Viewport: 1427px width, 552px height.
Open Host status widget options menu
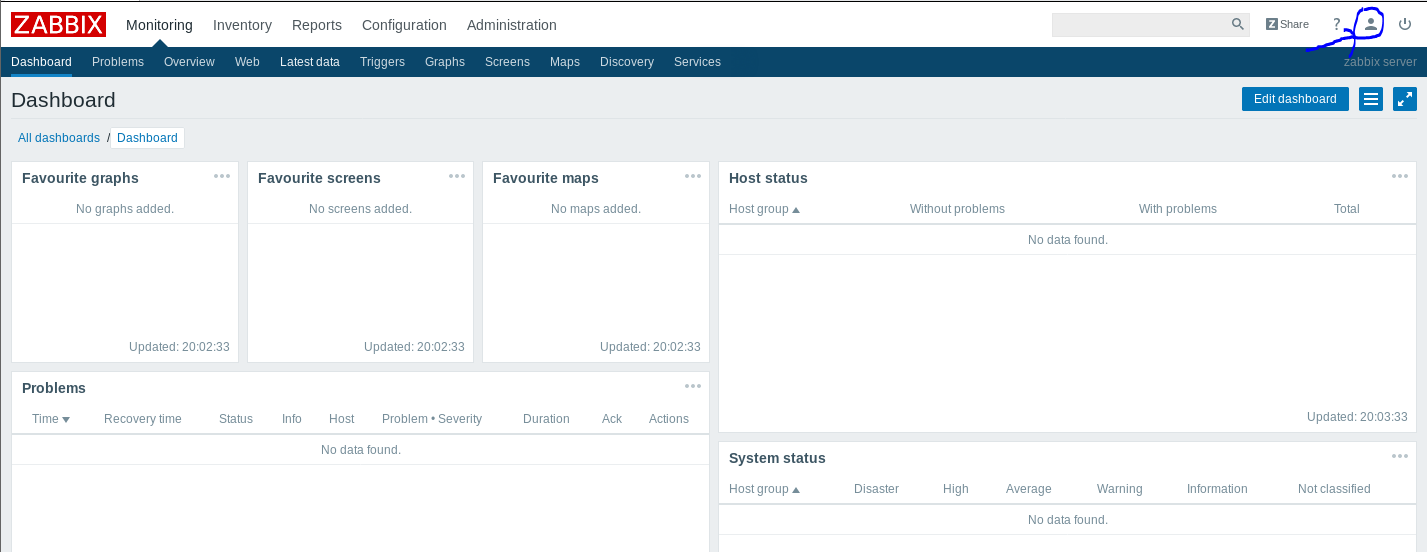(x=1399, y=176)
